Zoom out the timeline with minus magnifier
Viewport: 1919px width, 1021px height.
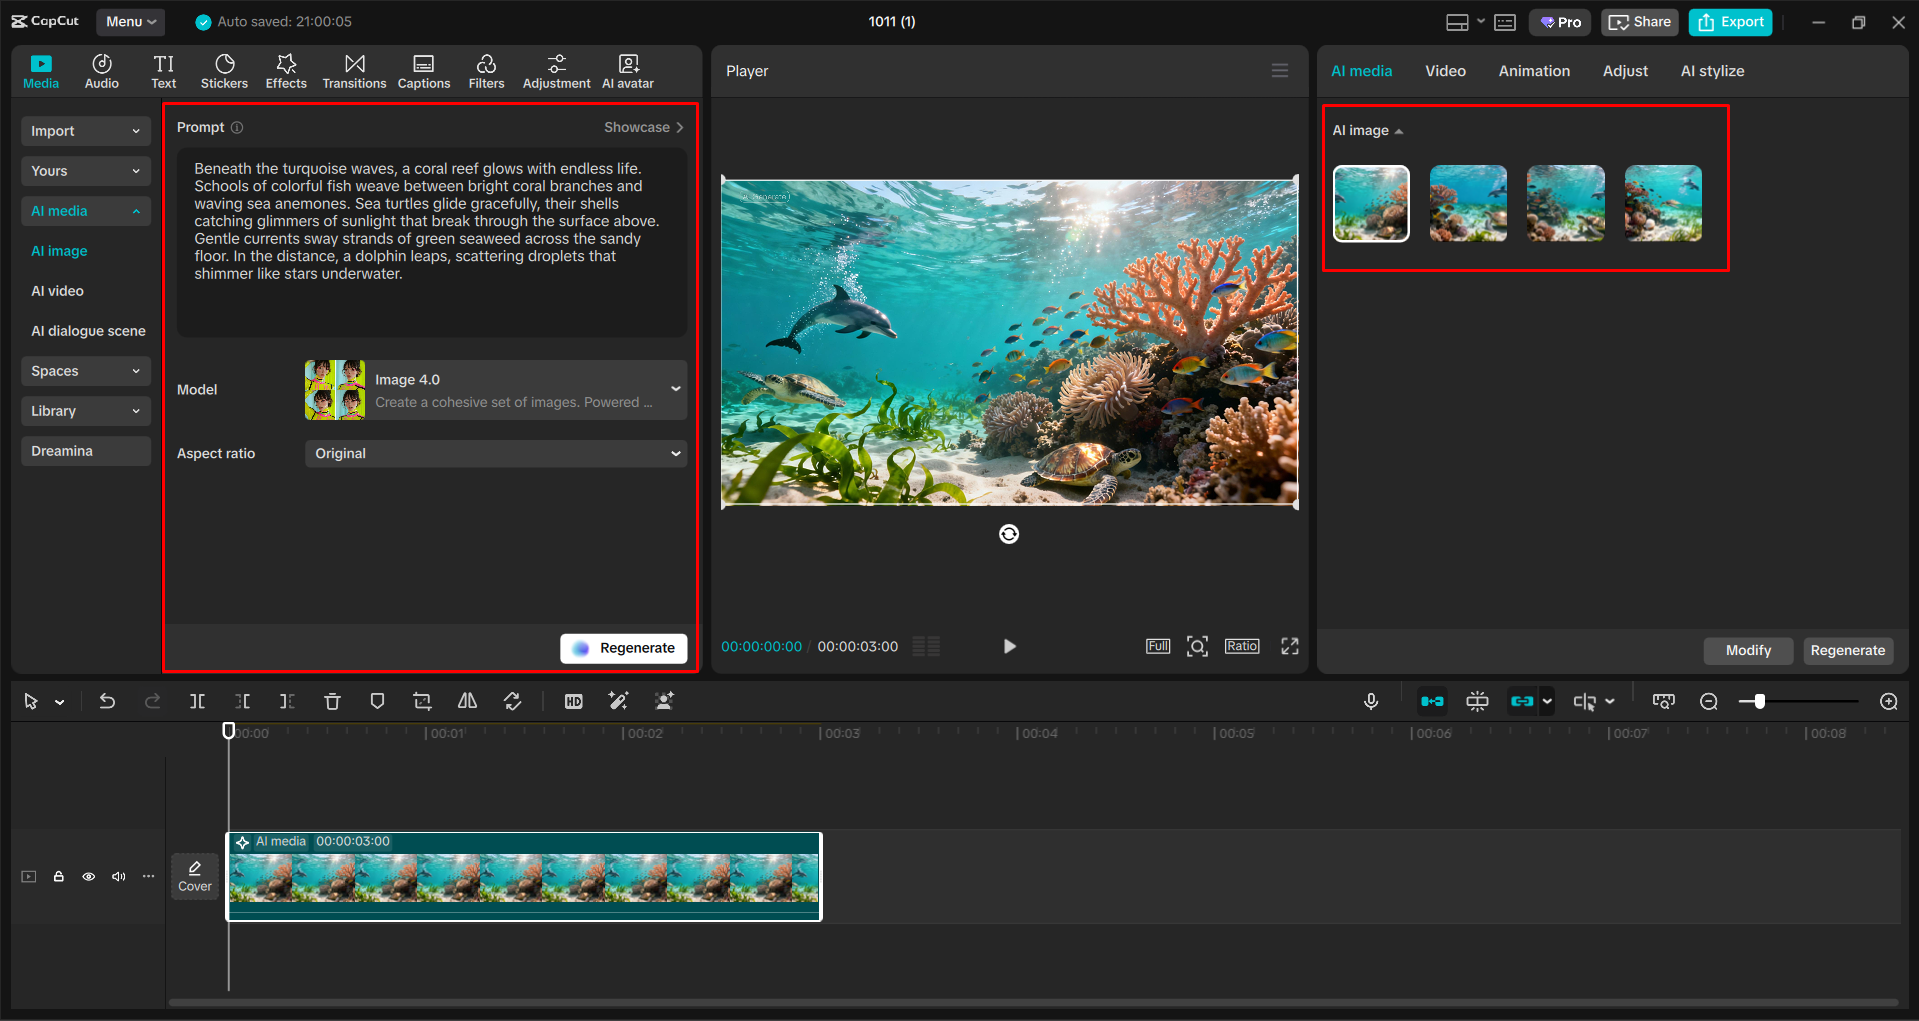(x=1709, y=701)
